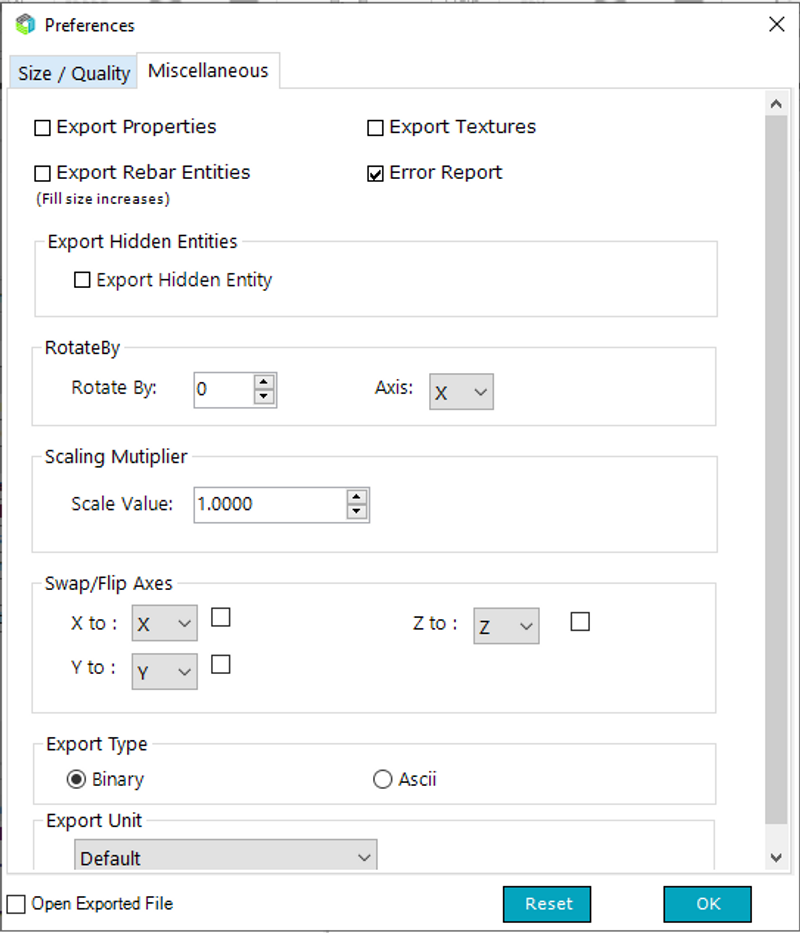Decrease the Rotate By value with the down arrow

point(264,397)
